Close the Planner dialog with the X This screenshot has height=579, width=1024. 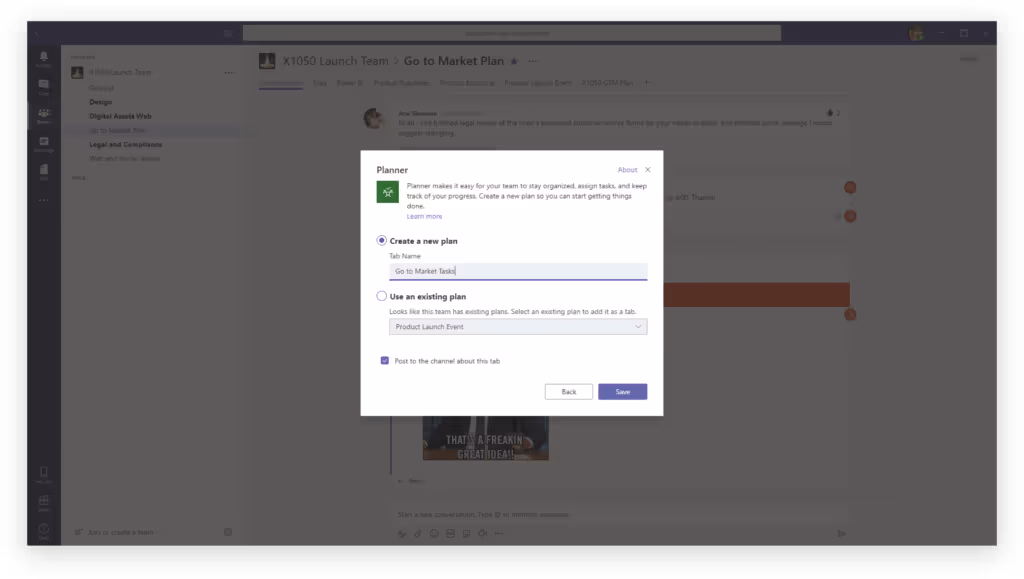648,170
